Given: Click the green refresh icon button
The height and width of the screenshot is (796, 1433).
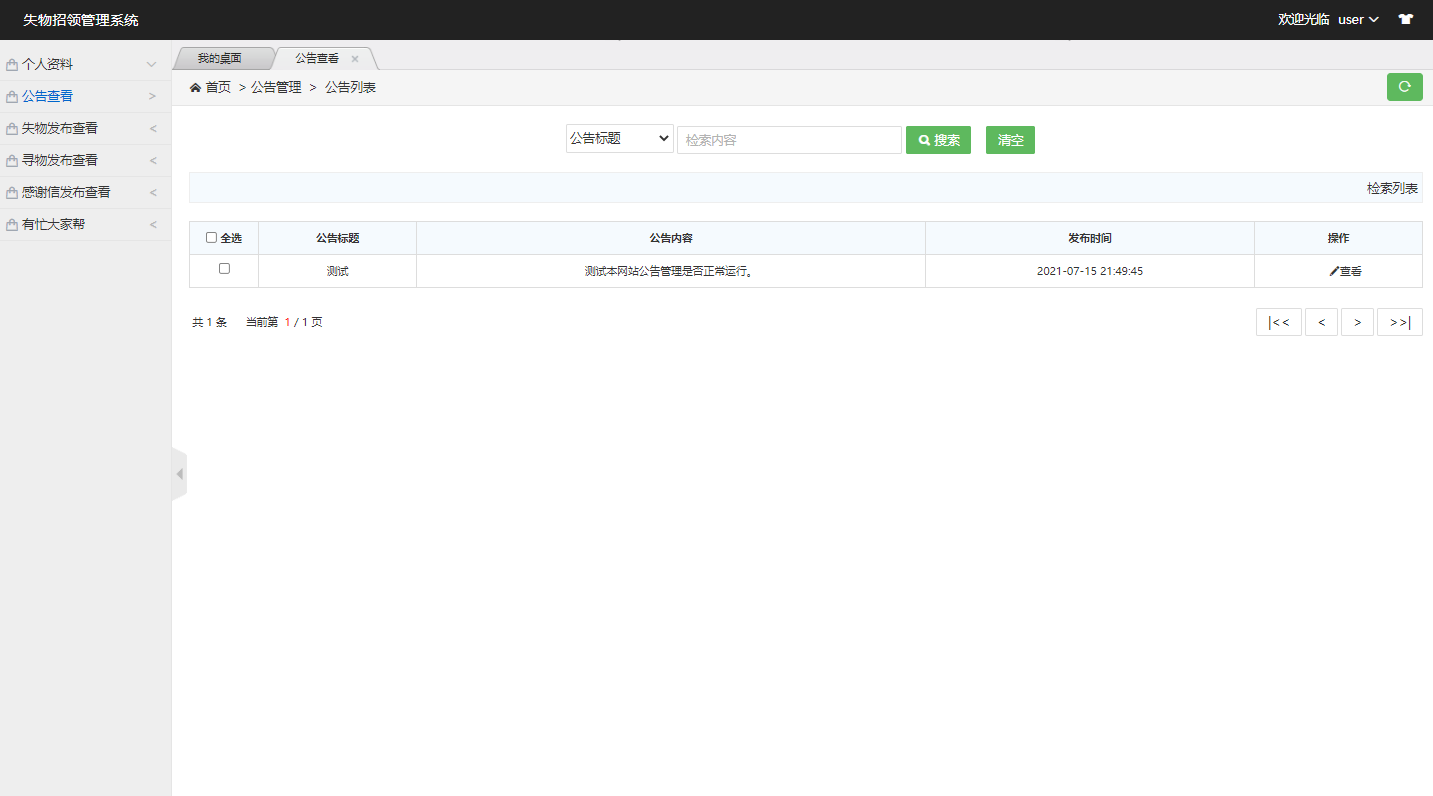Looking at the screenshot, I should (x=1404, y=87).
